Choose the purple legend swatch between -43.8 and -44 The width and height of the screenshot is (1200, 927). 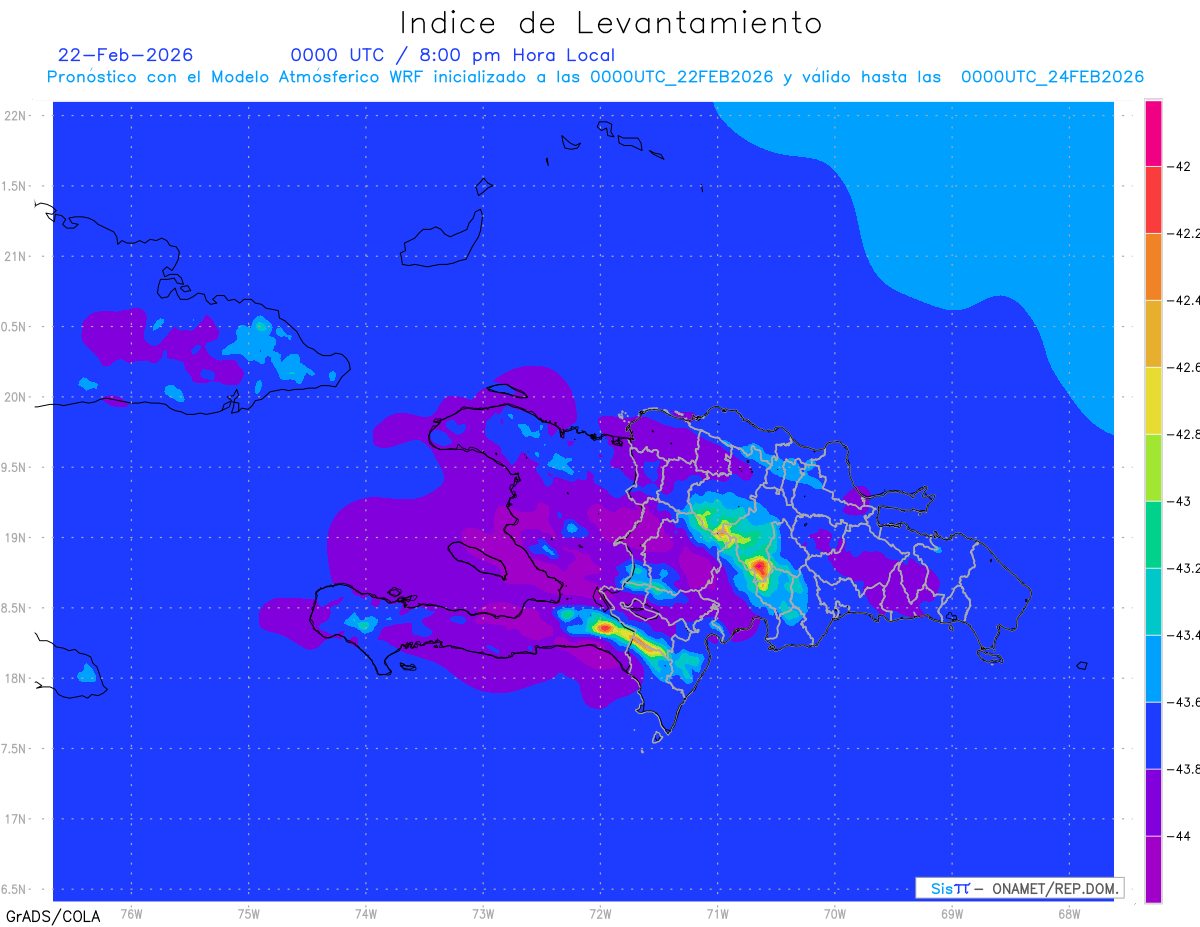pyautogui.click(x=1153, y=803)
